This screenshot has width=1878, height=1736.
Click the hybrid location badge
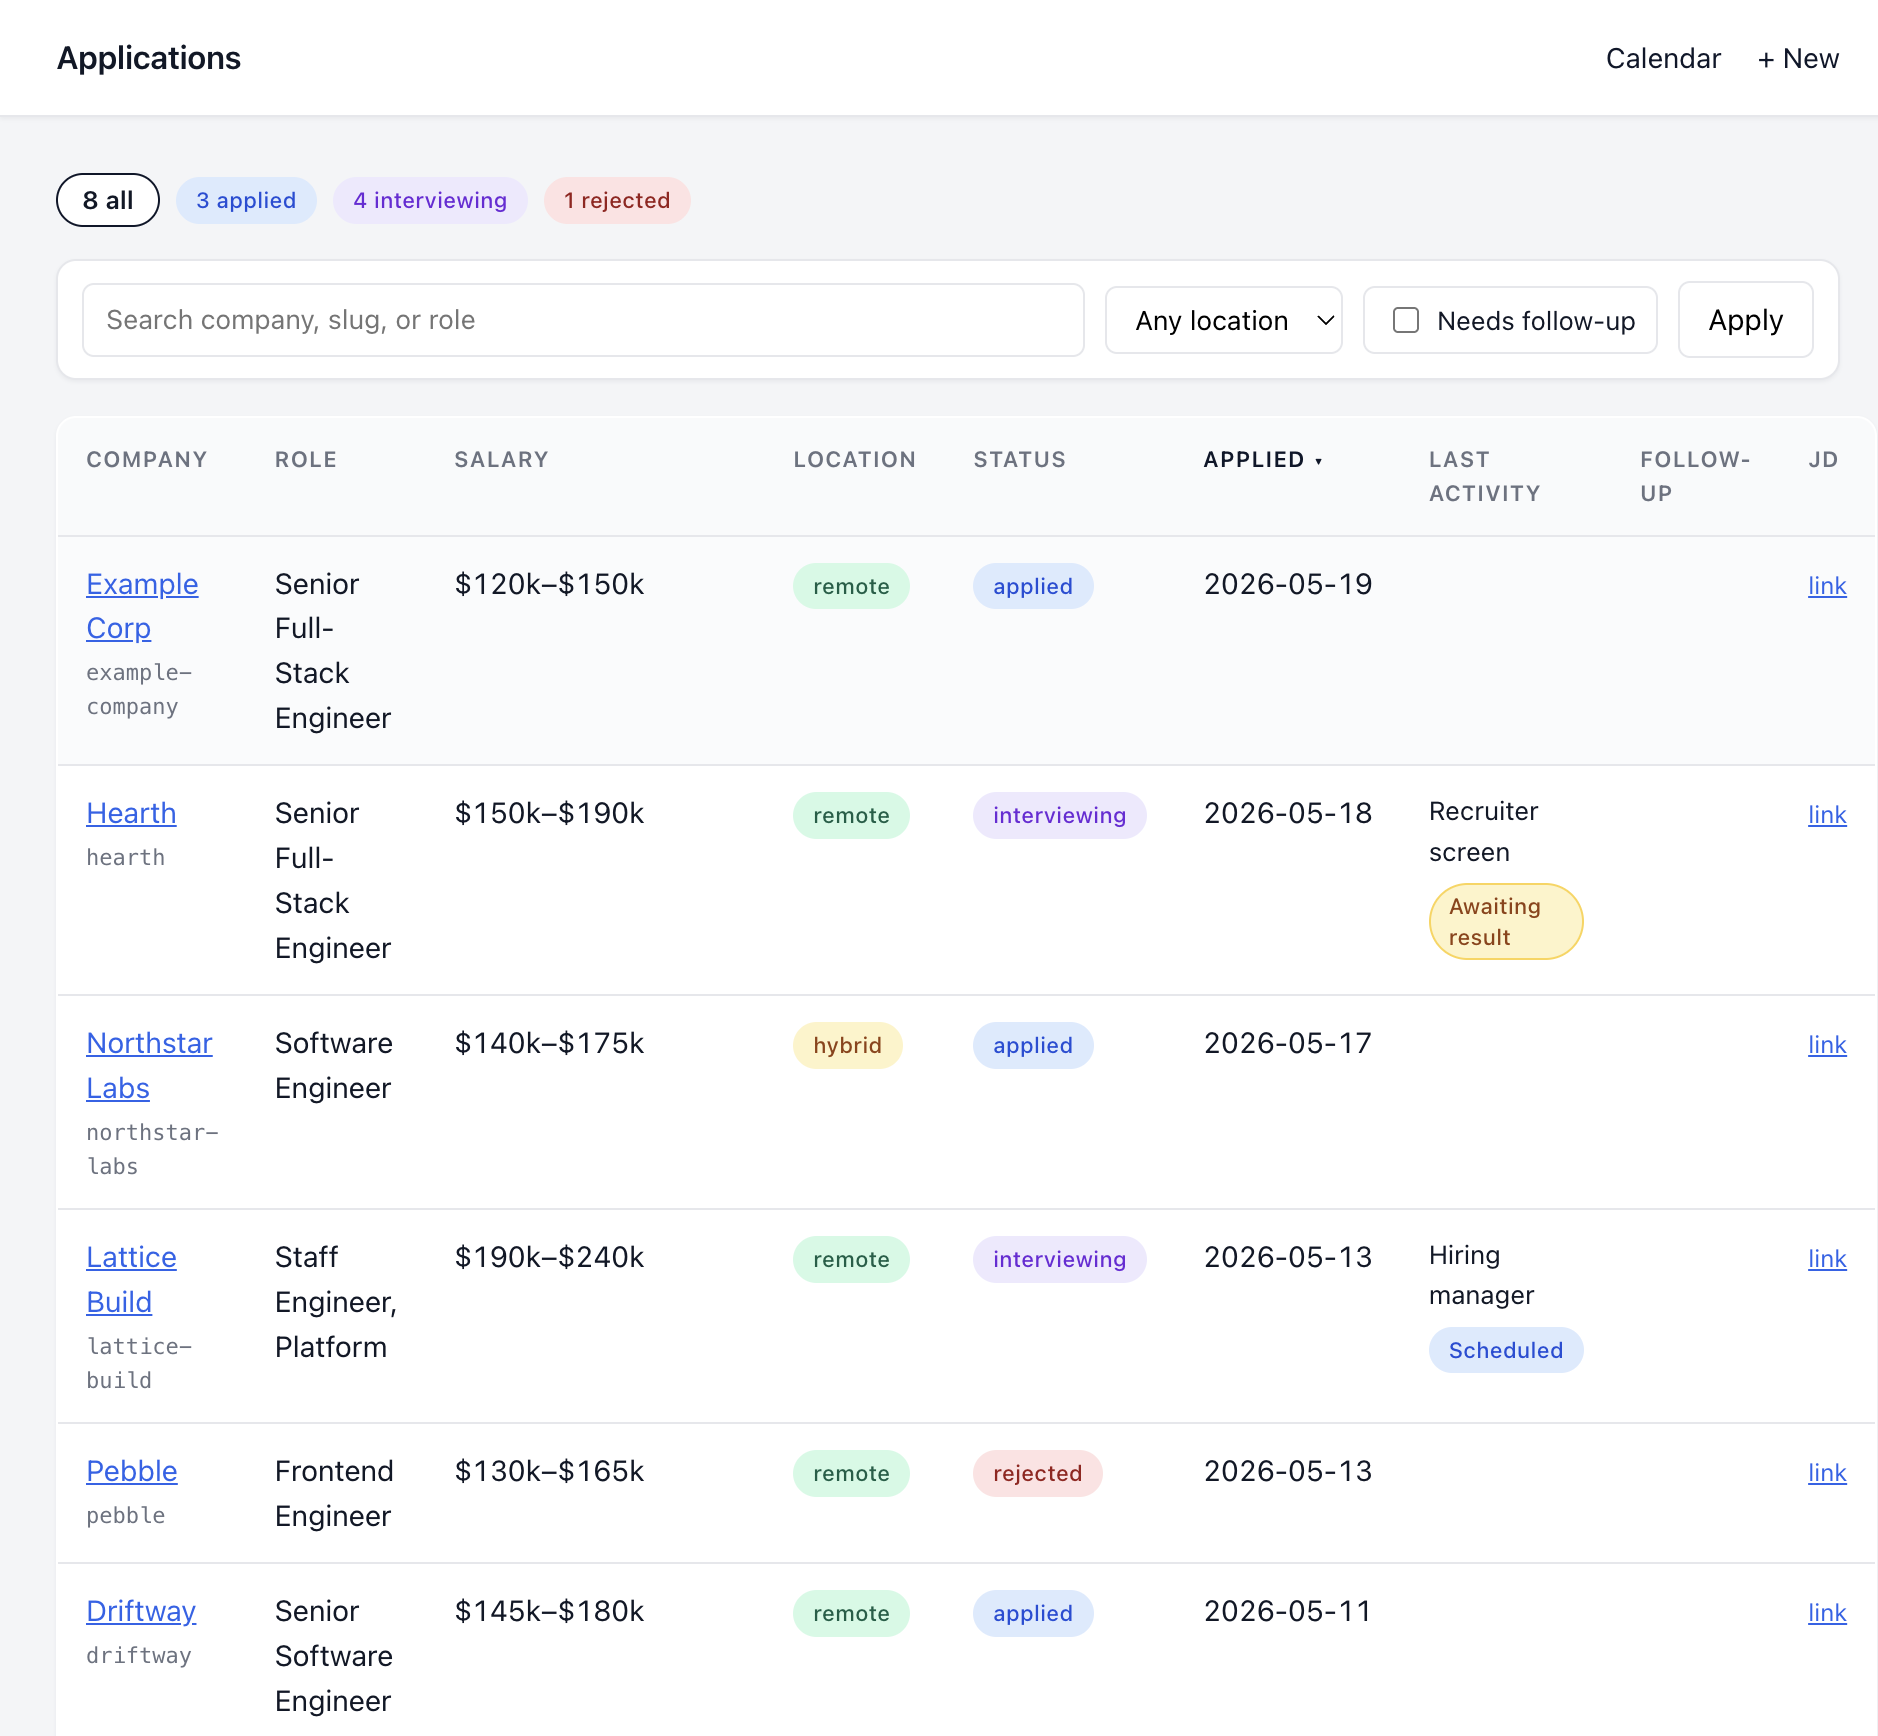point(847,1045)
